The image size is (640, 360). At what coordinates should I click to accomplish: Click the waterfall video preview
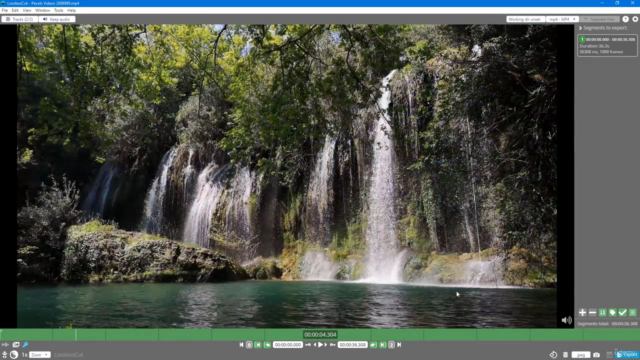(x=287, y=176)
